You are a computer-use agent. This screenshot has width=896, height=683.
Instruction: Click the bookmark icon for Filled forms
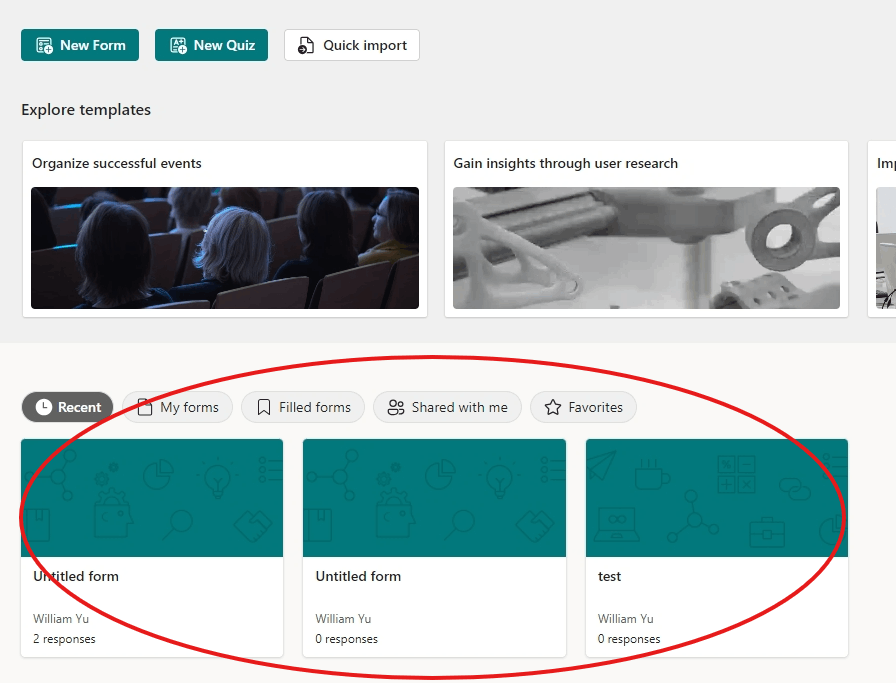pyautogui.click(x=263, y=407)
